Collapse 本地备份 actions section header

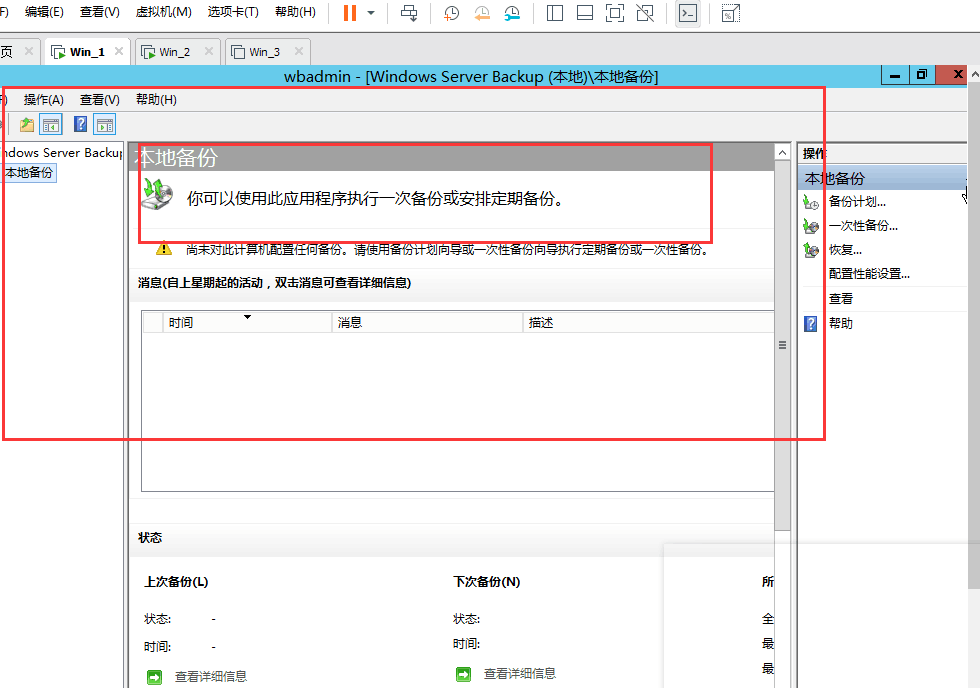coord(882,178)
